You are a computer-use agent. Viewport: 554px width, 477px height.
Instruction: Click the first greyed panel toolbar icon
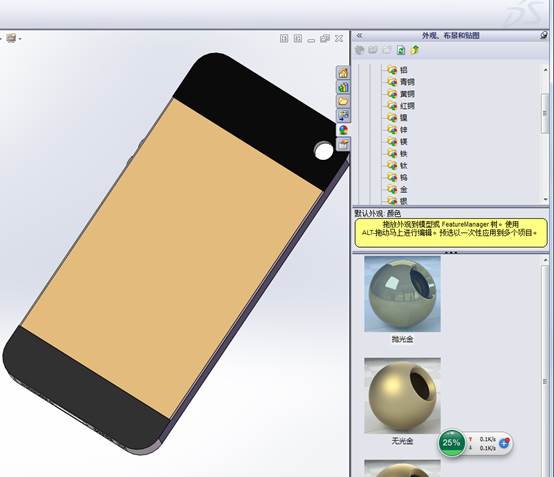coord(360,50)
